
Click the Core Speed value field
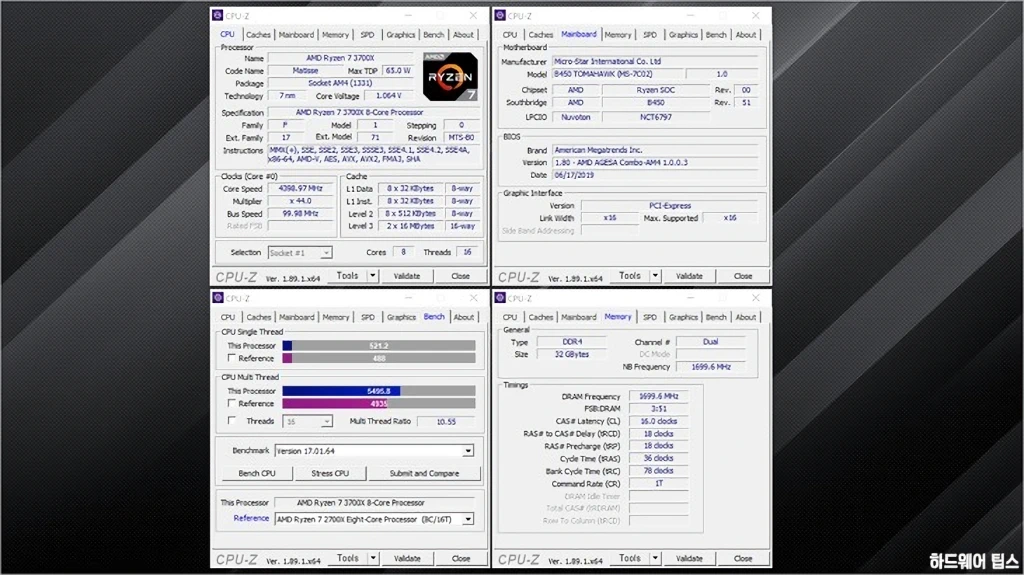point(300,188)
